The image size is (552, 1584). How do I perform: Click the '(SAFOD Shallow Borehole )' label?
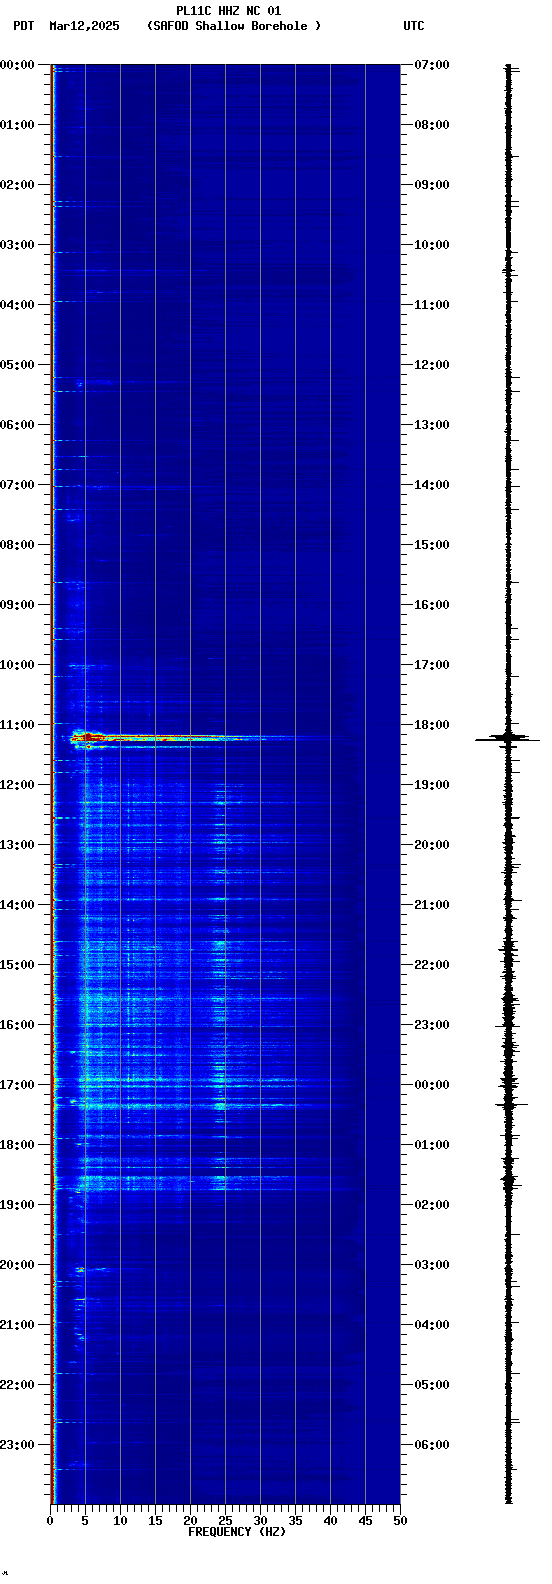coord(234,26)
